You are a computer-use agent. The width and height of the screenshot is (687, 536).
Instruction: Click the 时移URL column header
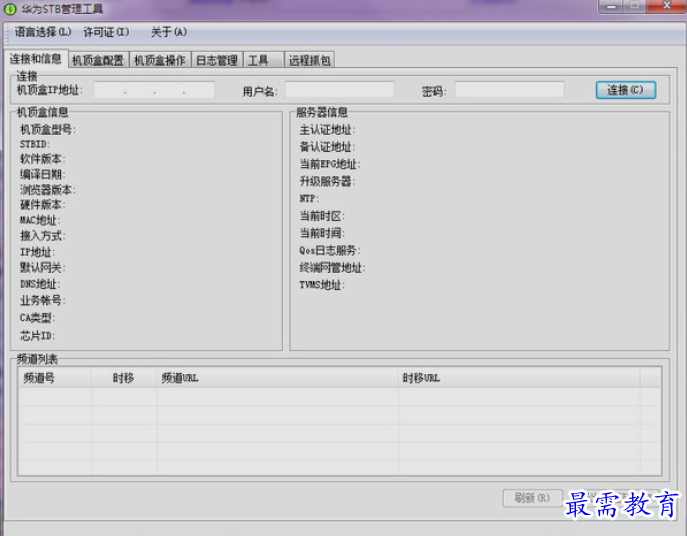(519, 378)
